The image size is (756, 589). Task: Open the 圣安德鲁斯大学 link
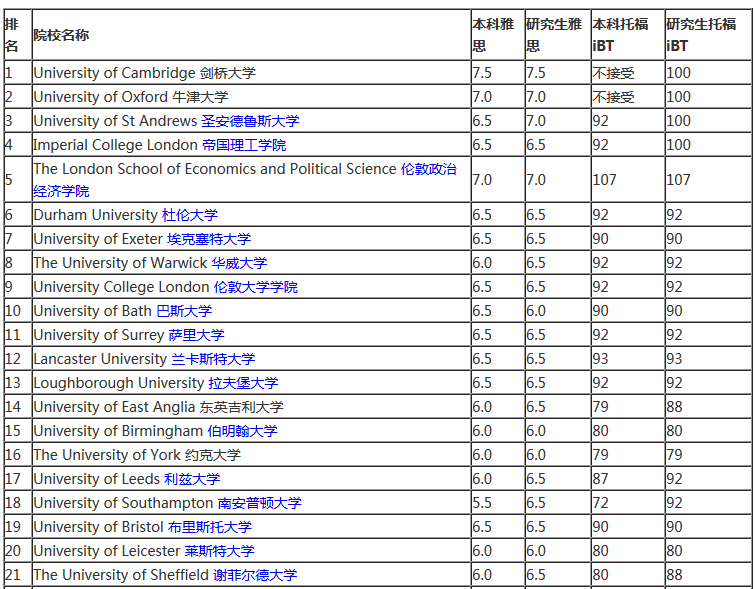coord(250,120)
